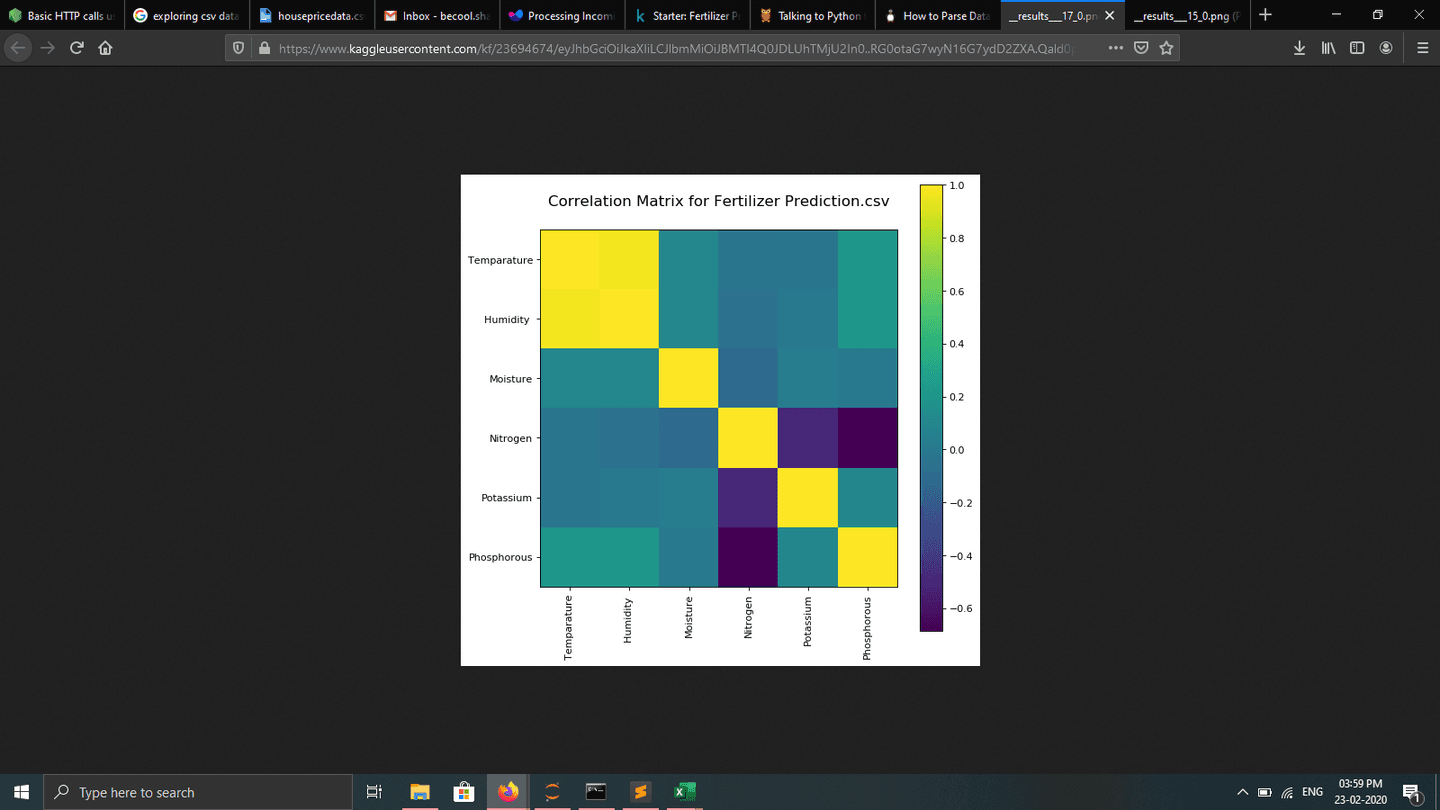
Task: Open a new browser tab
Action: point(1265,15)
